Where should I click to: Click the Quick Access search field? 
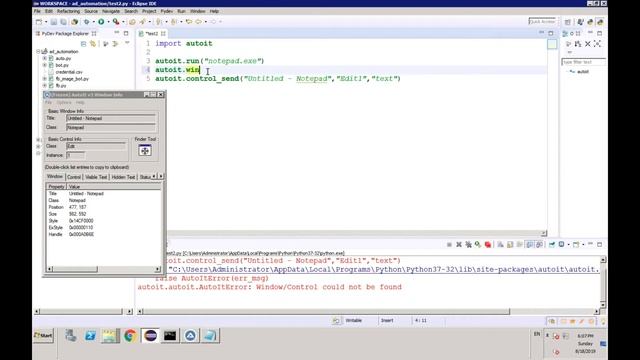(x=542, y=21)
